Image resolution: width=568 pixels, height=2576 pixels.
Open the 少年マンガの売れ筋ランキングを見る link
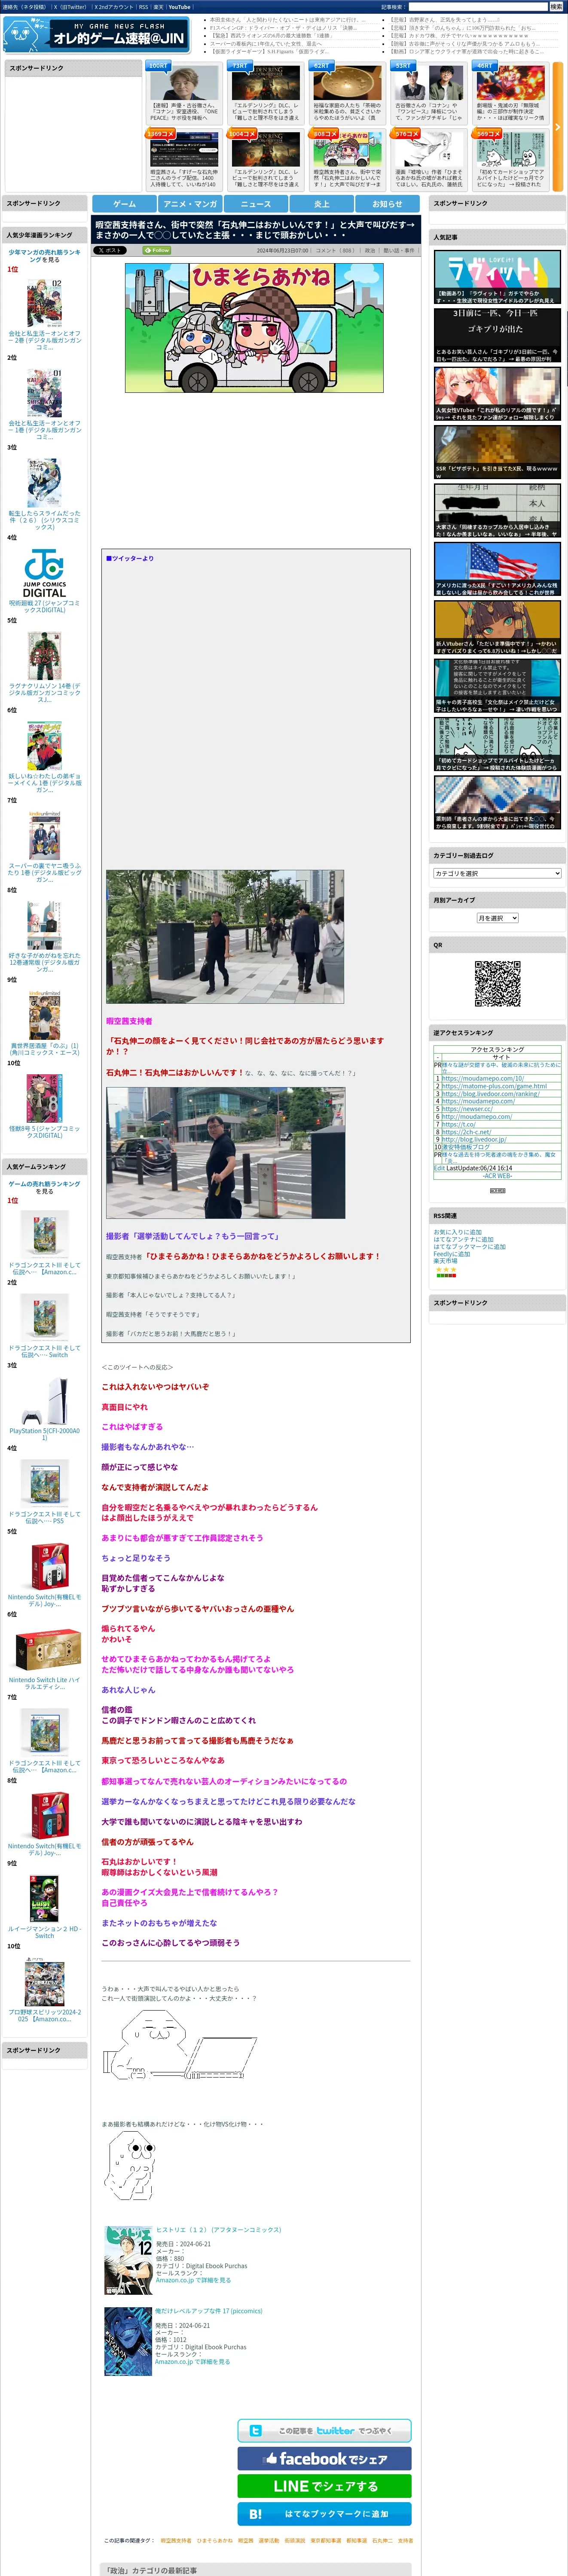pyautogui.click(x=44, y=256)
